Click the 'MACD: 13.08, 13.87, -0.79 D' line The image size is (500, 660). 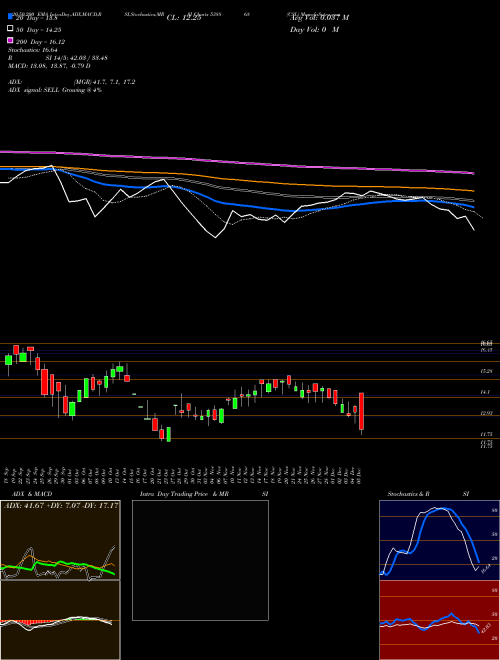point(49,66)
